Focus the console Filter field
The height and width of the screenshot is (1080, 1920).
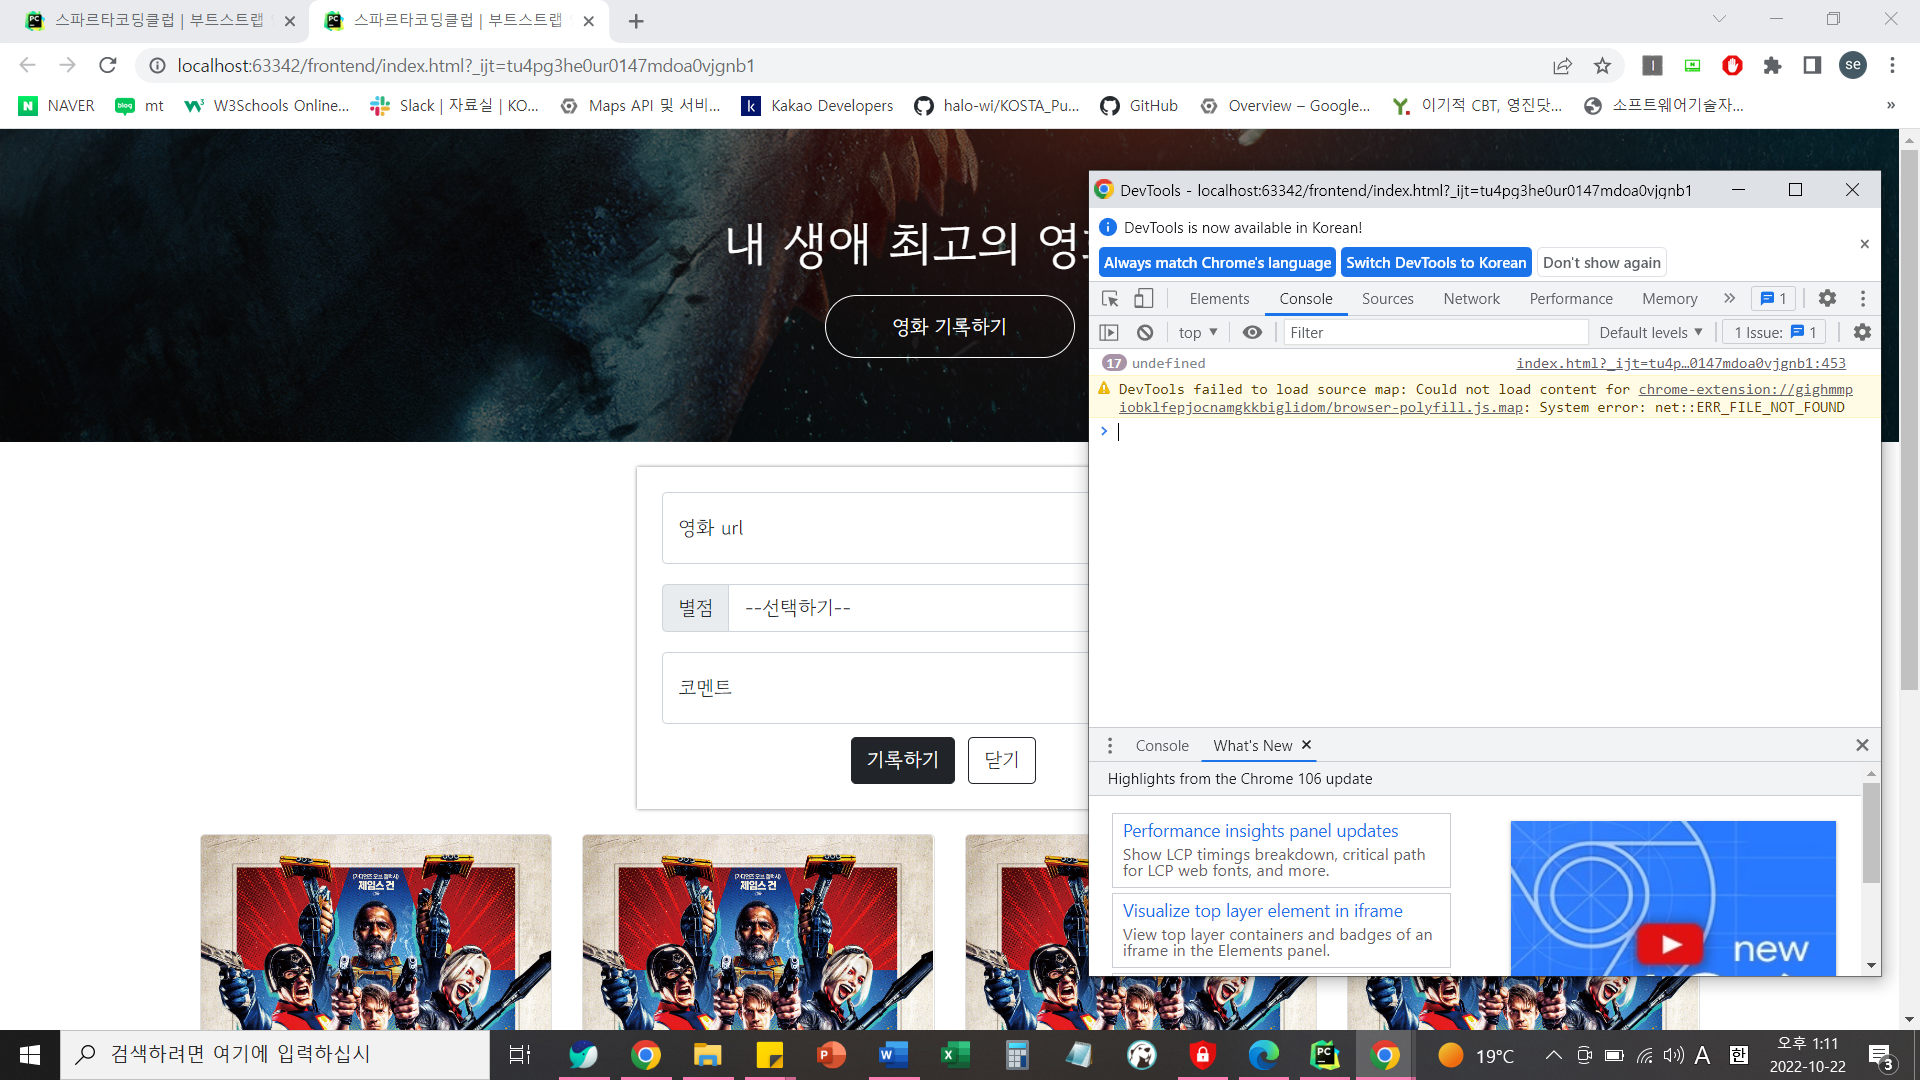coord(1435,332)
